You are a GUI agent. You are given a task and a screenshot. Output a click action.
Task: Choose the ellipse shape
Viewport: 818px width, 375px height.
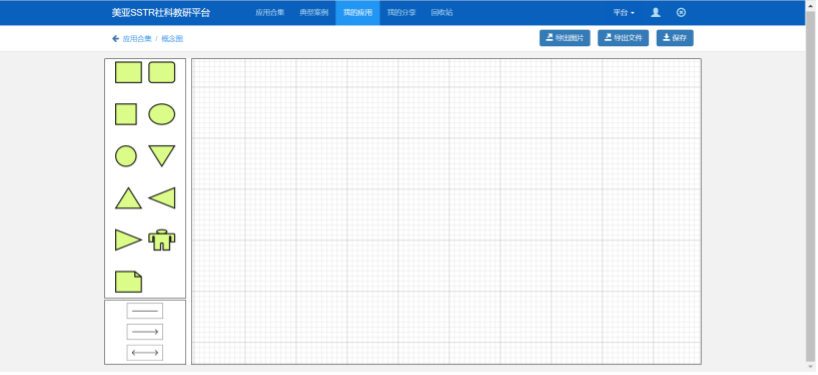pos(162,114)
